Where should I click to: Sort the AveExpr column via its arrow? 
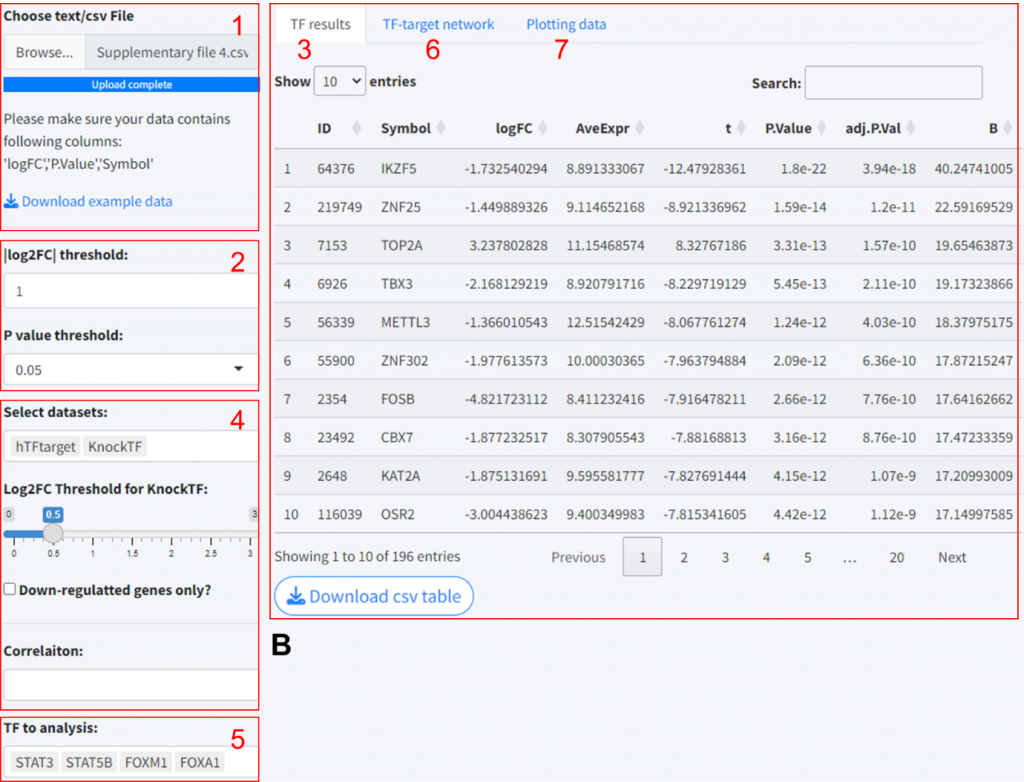point(639,128)
